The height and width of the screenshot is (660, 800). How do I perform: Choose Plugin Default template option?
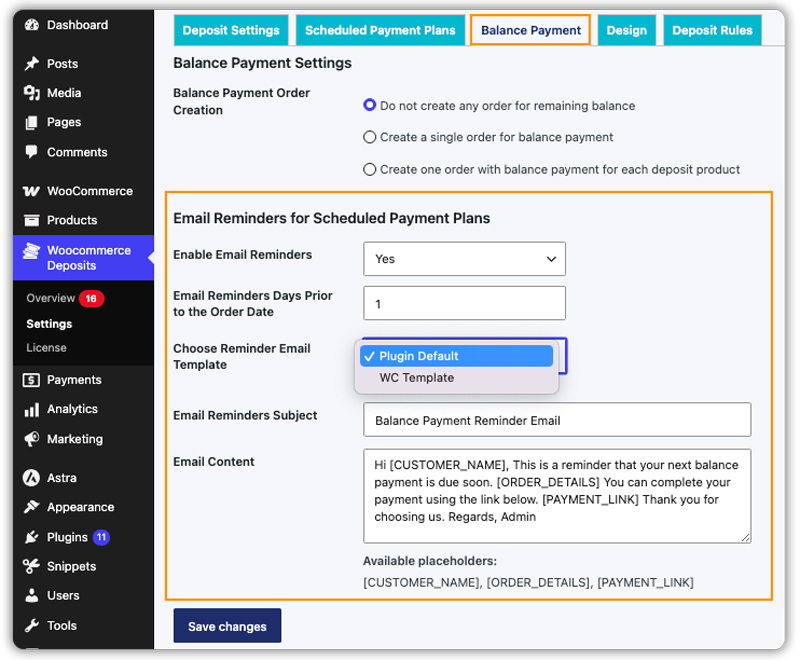pos(456,356)
